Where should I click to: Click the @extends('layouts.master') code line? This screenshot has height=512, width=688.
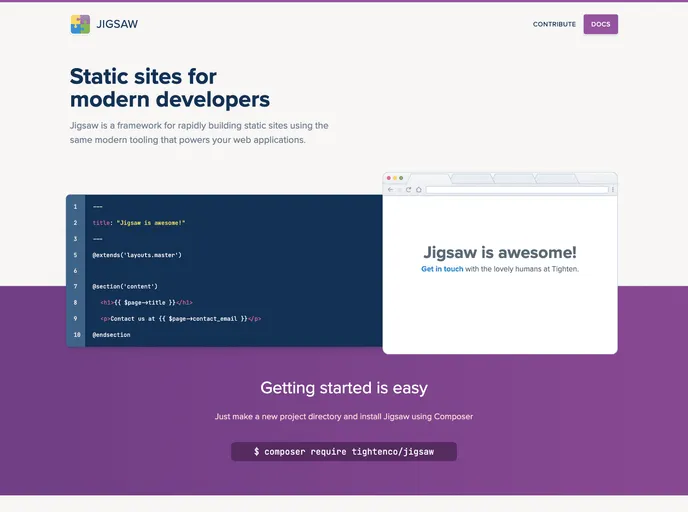pos(137,255)
